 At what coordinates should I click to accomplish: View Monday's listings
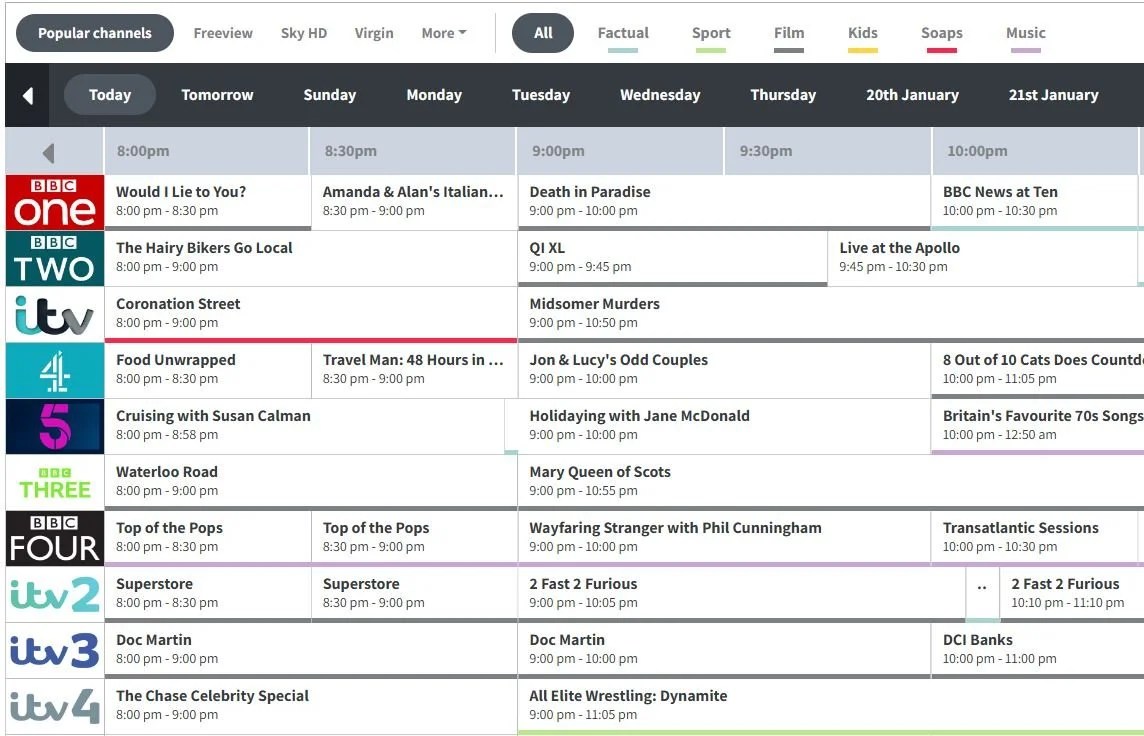[433, 95]
